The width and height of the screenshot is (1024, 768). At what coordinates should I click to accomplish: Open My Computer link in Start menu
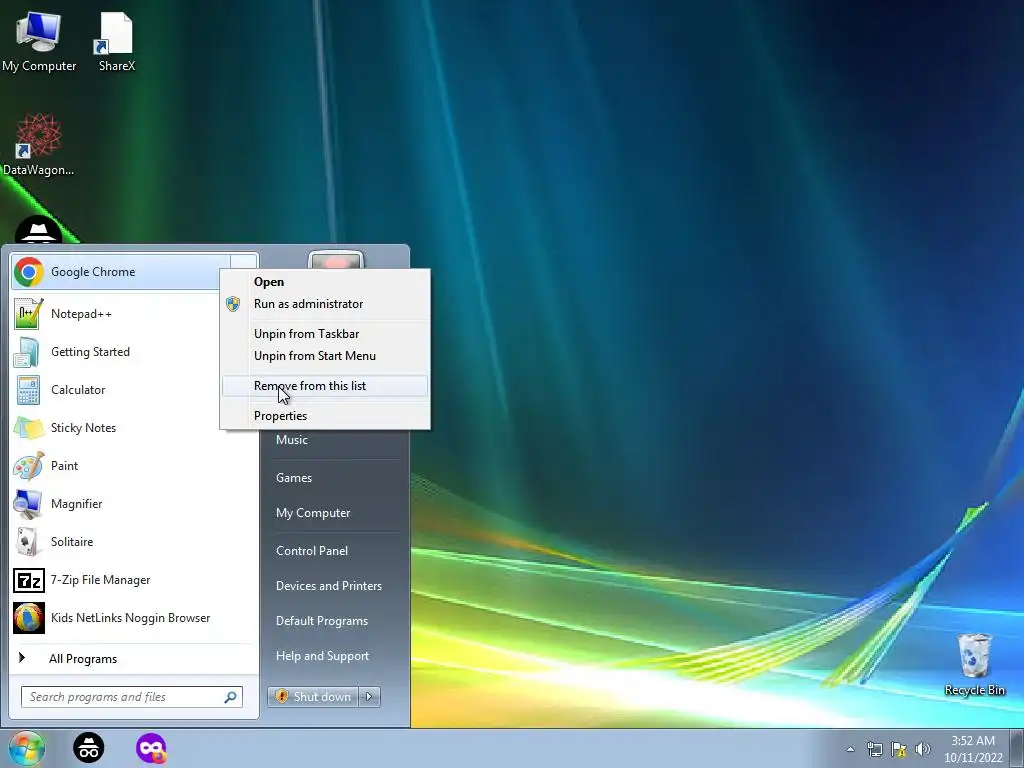(x=334, y=513)
